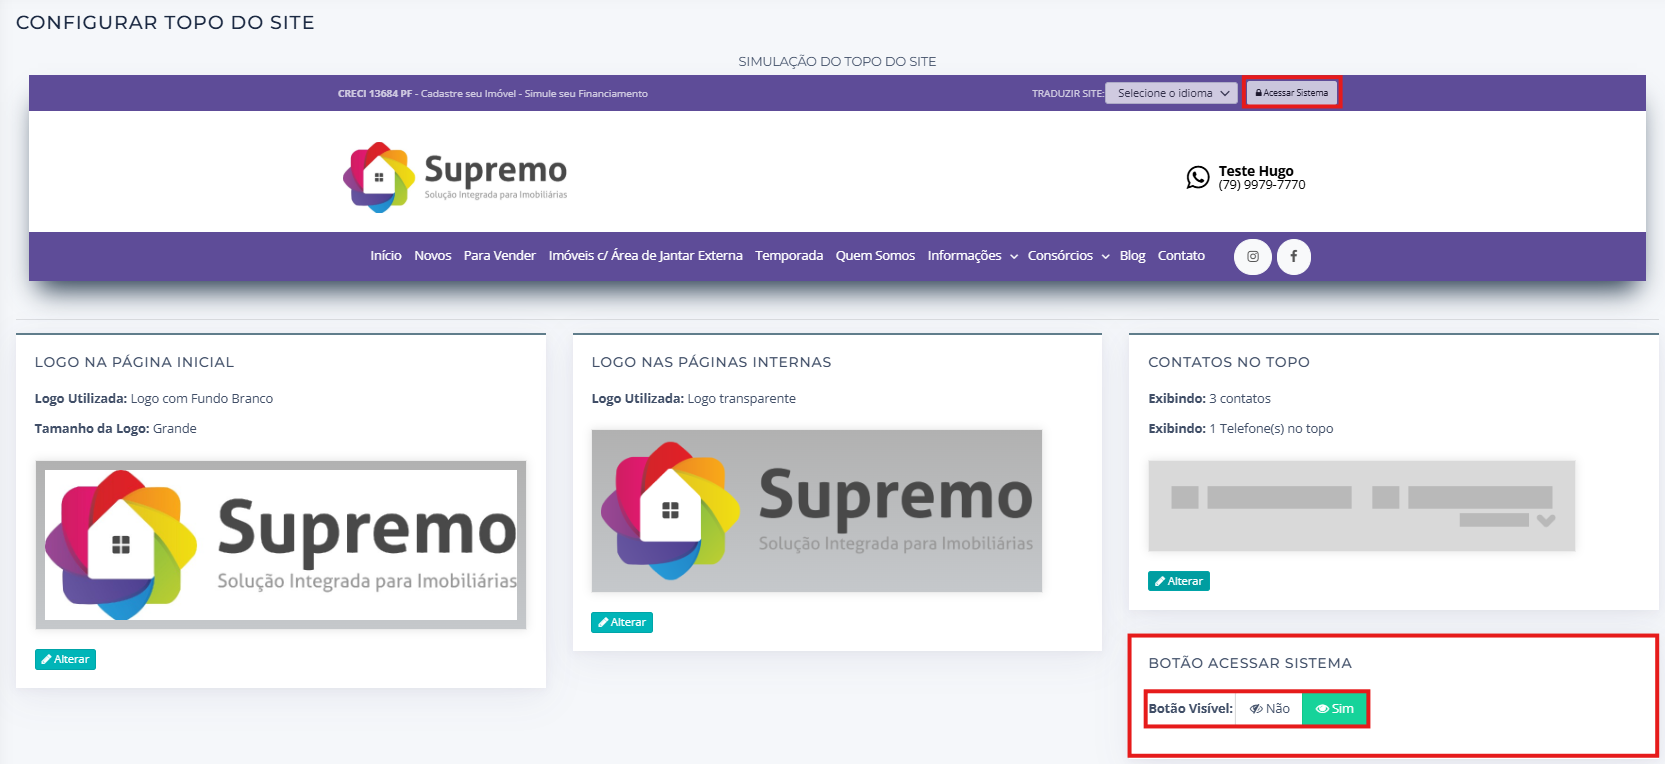This screenshot has width=1665, height=764.
Task: Set Botão Visível to Não
Action: (x=1269, y=708)
